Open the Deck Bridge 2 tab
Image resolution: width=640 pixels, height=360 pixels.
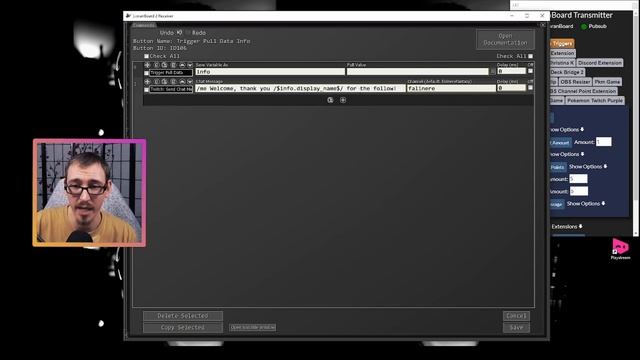pos(567,72)
